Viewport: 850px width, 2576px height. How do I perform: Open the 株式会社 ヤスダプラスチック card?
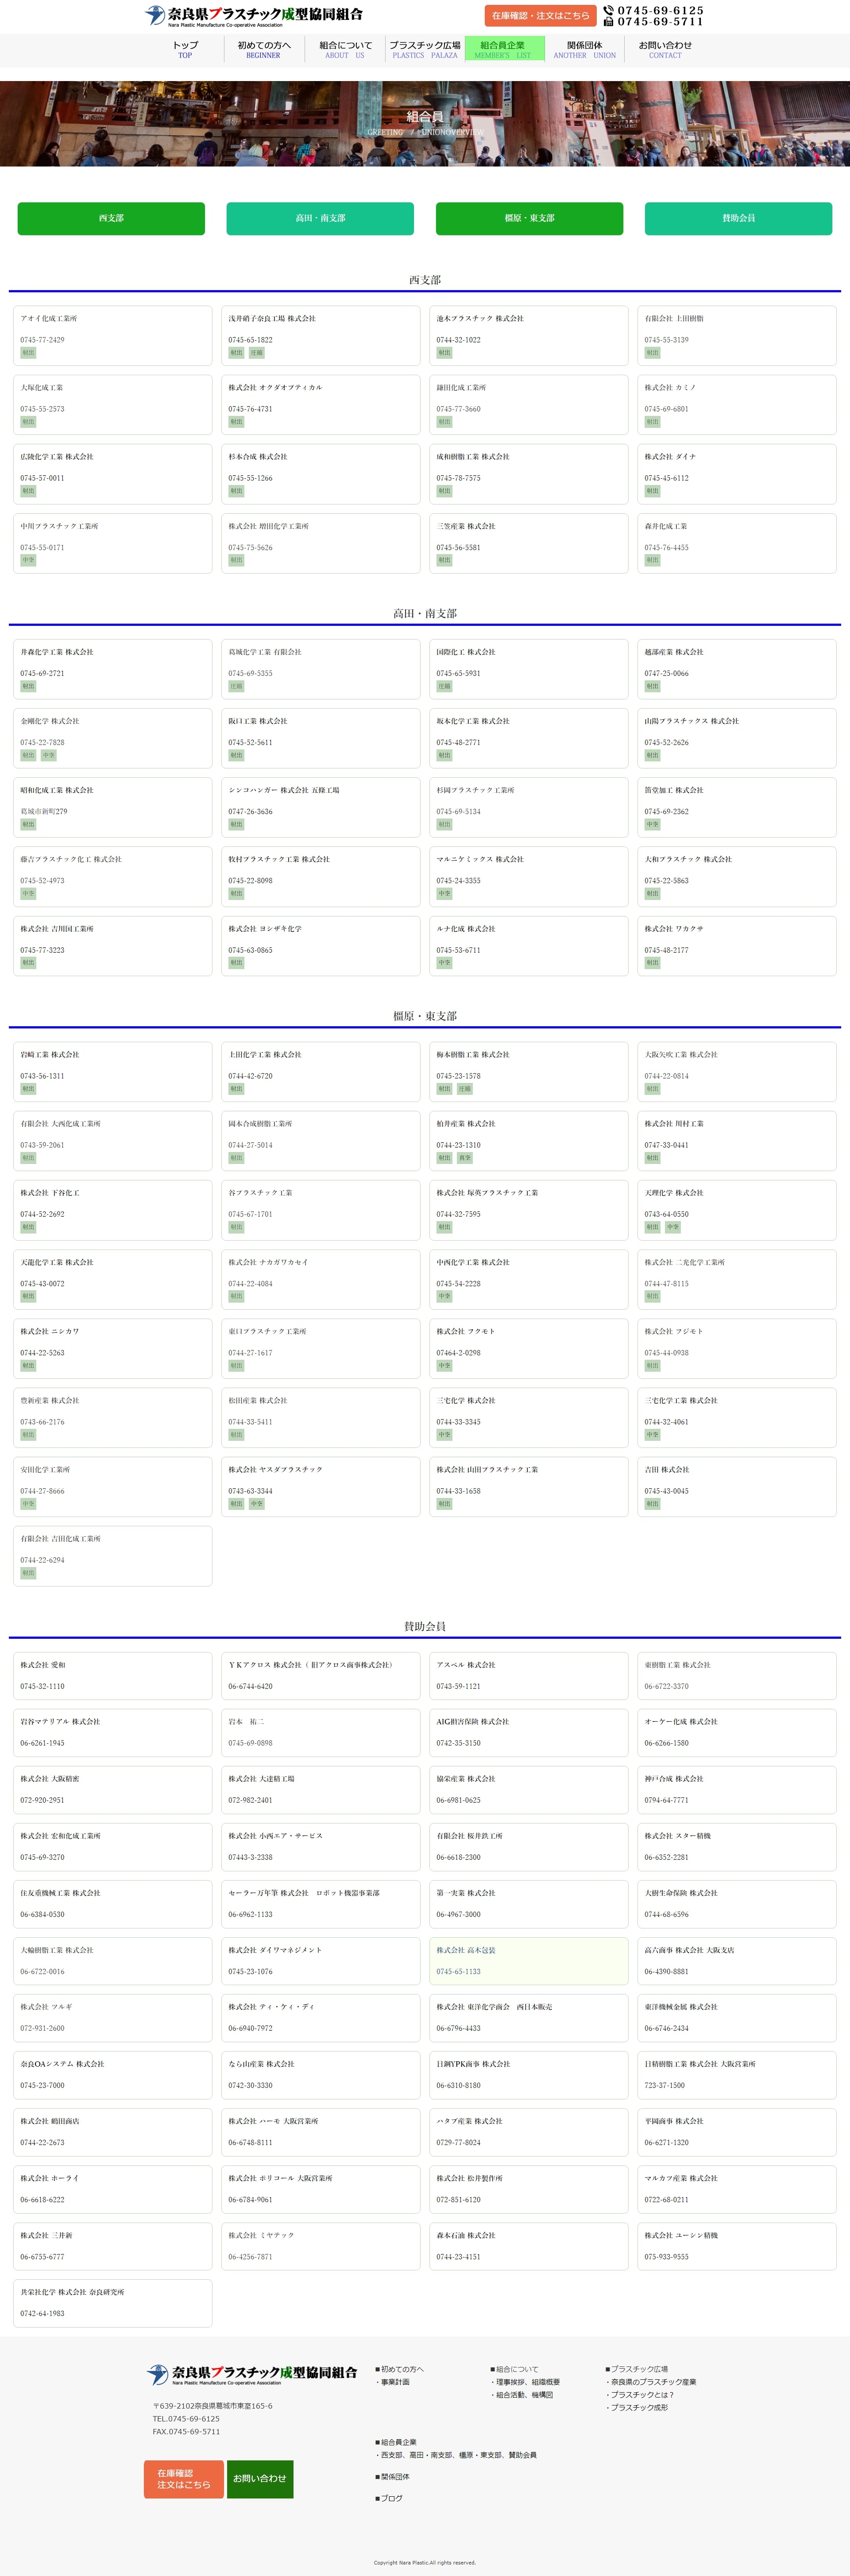(x=321, y=1487)
